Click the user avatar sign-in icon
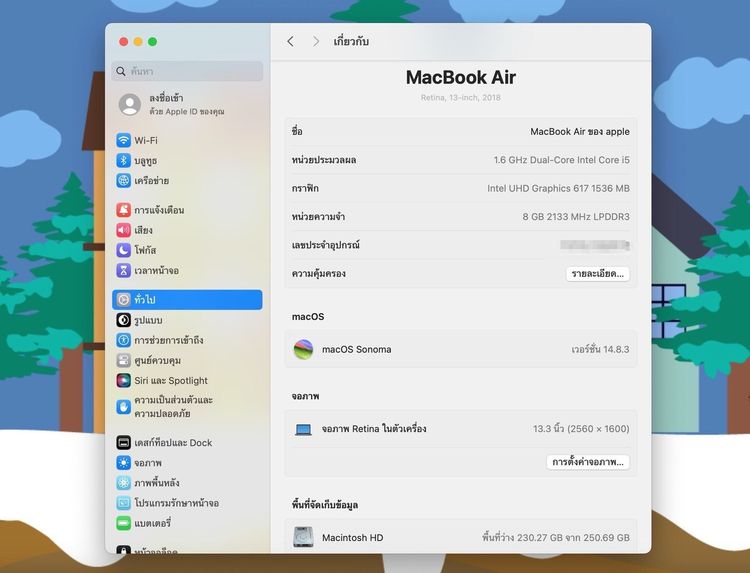750x573 pixels. click(130, 104)
